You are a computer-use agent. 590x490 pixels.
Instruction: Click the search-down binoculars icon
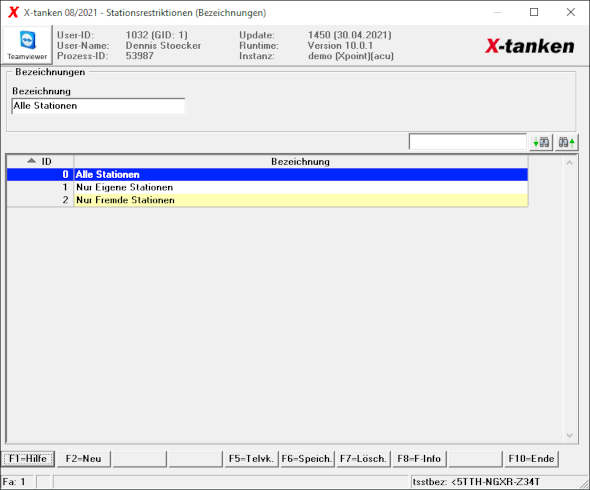[541, 142]
